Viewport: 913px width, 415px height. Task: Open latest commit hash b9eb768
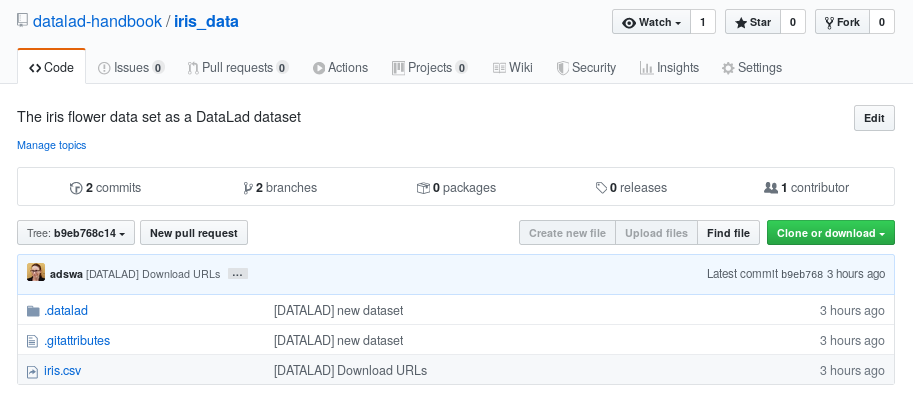point(801,274)
